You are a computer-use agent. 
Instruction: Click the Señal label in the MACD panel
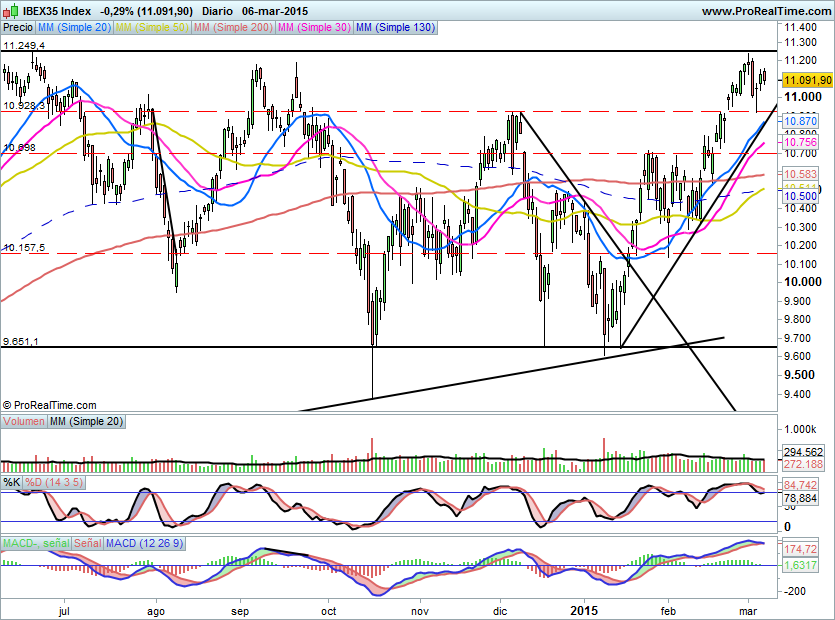[85, 541]
